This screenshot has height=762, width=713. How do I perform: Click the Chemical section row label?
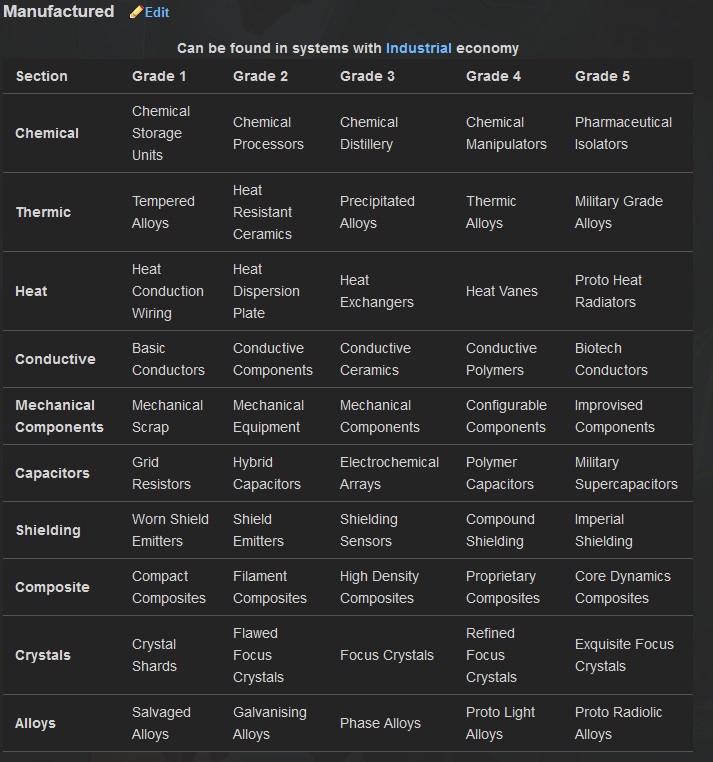click(x=47, y=133)
